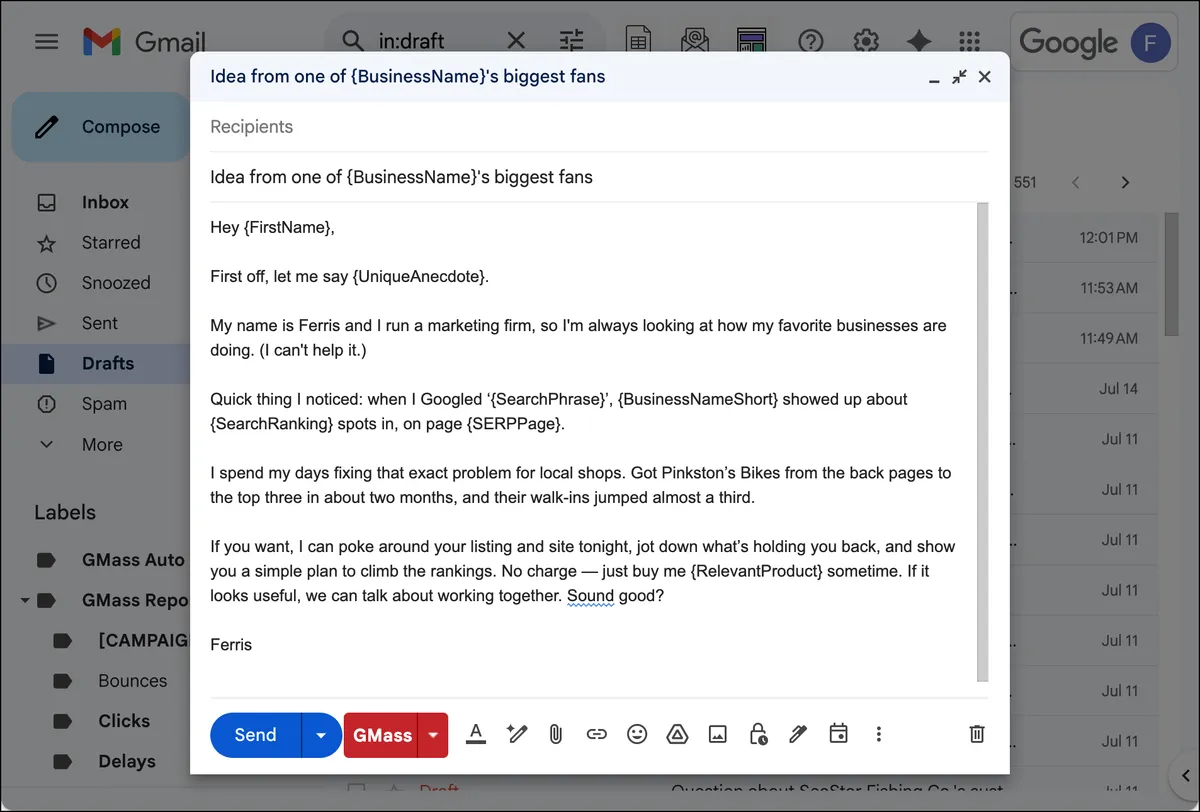
Task: Click the subject line field
Action: 598,177
